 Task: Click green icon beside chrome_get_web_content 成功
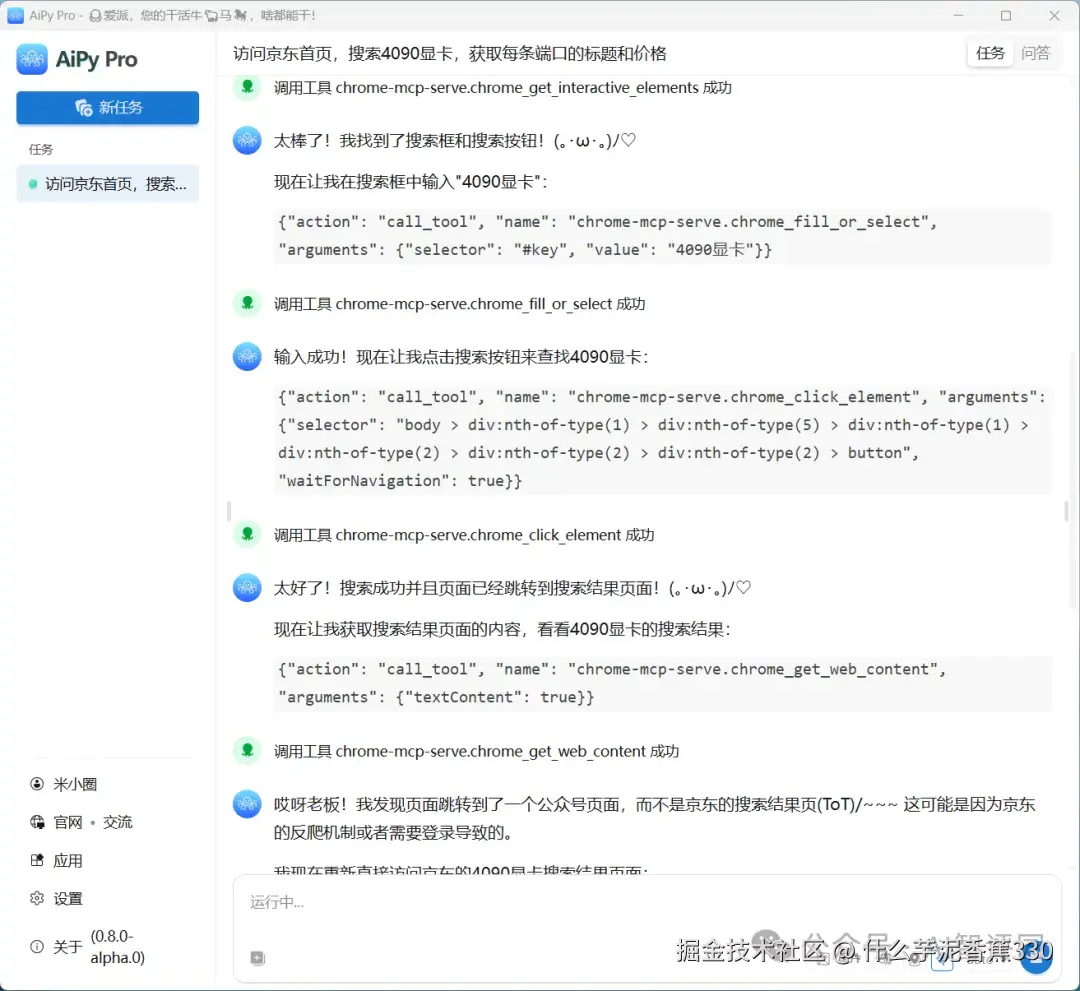tap(247, 751)
